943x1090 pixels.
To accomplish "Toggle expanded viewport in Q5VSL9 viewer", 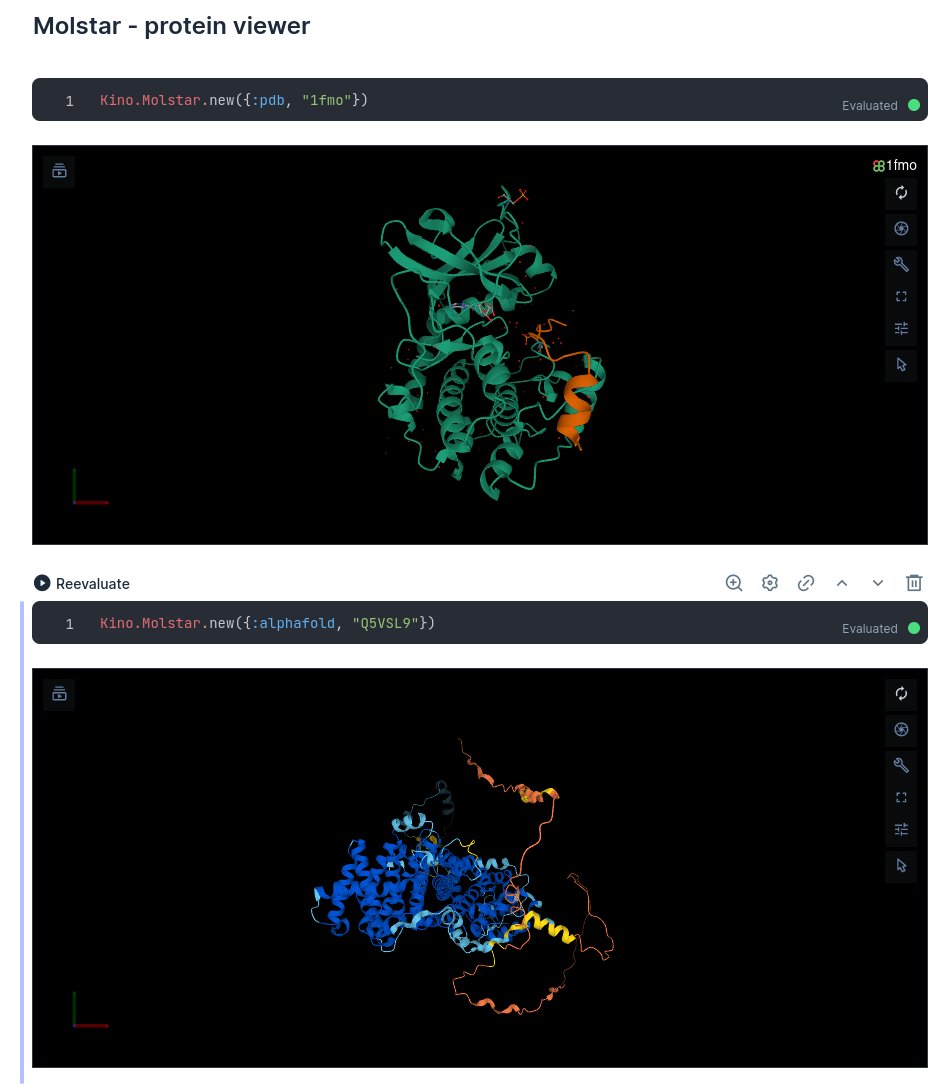I will pos(901,797).
